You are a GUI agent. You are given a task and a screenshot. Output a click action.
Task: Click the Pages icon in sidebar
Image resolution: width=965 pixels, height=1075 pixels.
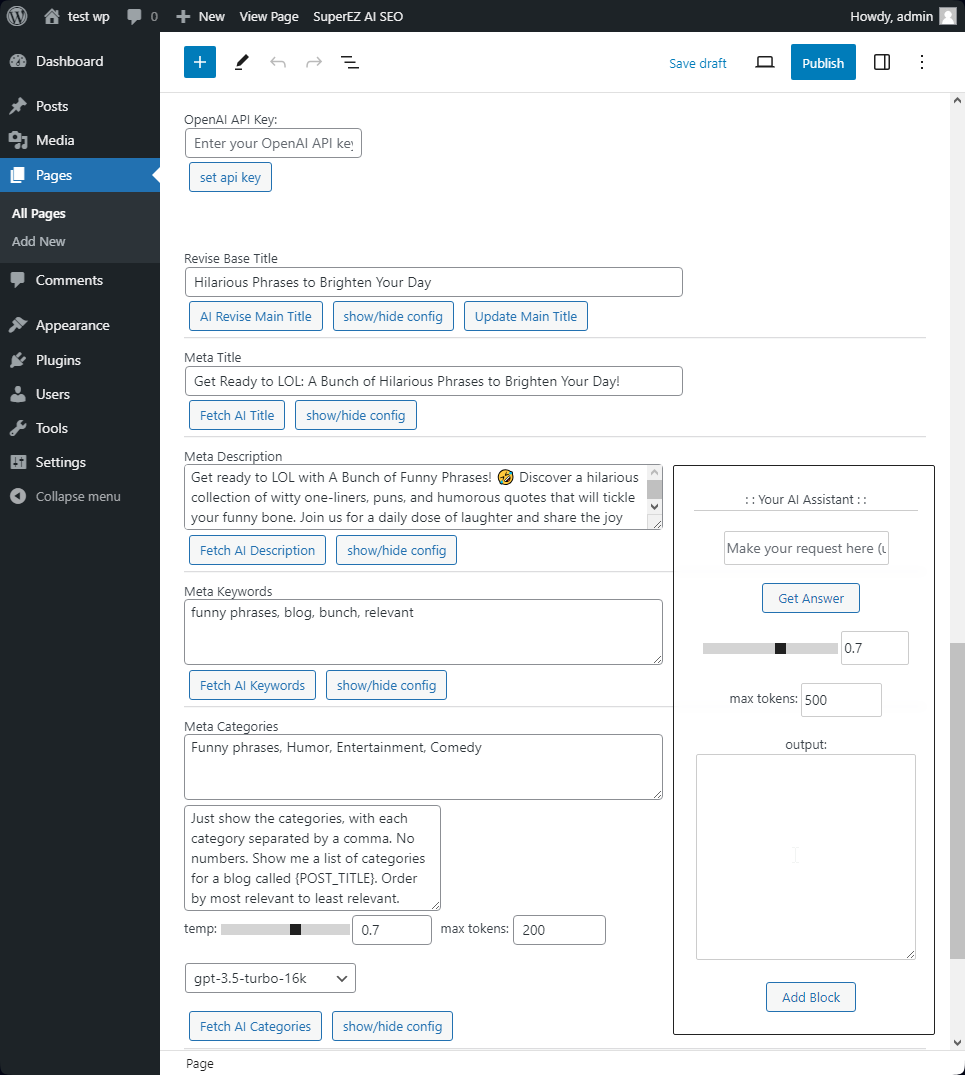tap(18, 176)
